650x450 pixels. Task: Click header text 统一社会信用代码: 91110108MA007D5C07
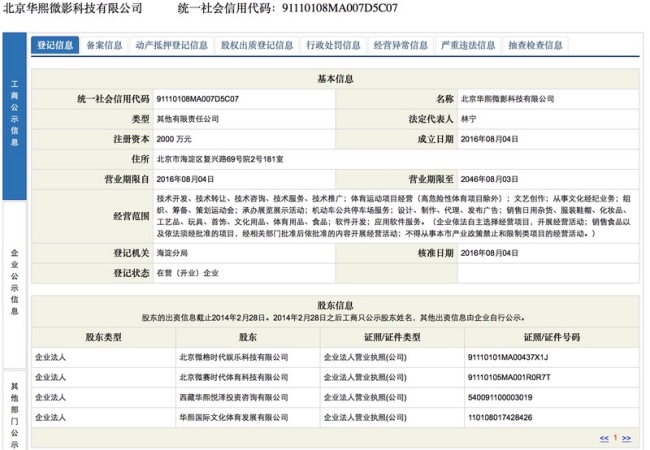click(288, 8)
